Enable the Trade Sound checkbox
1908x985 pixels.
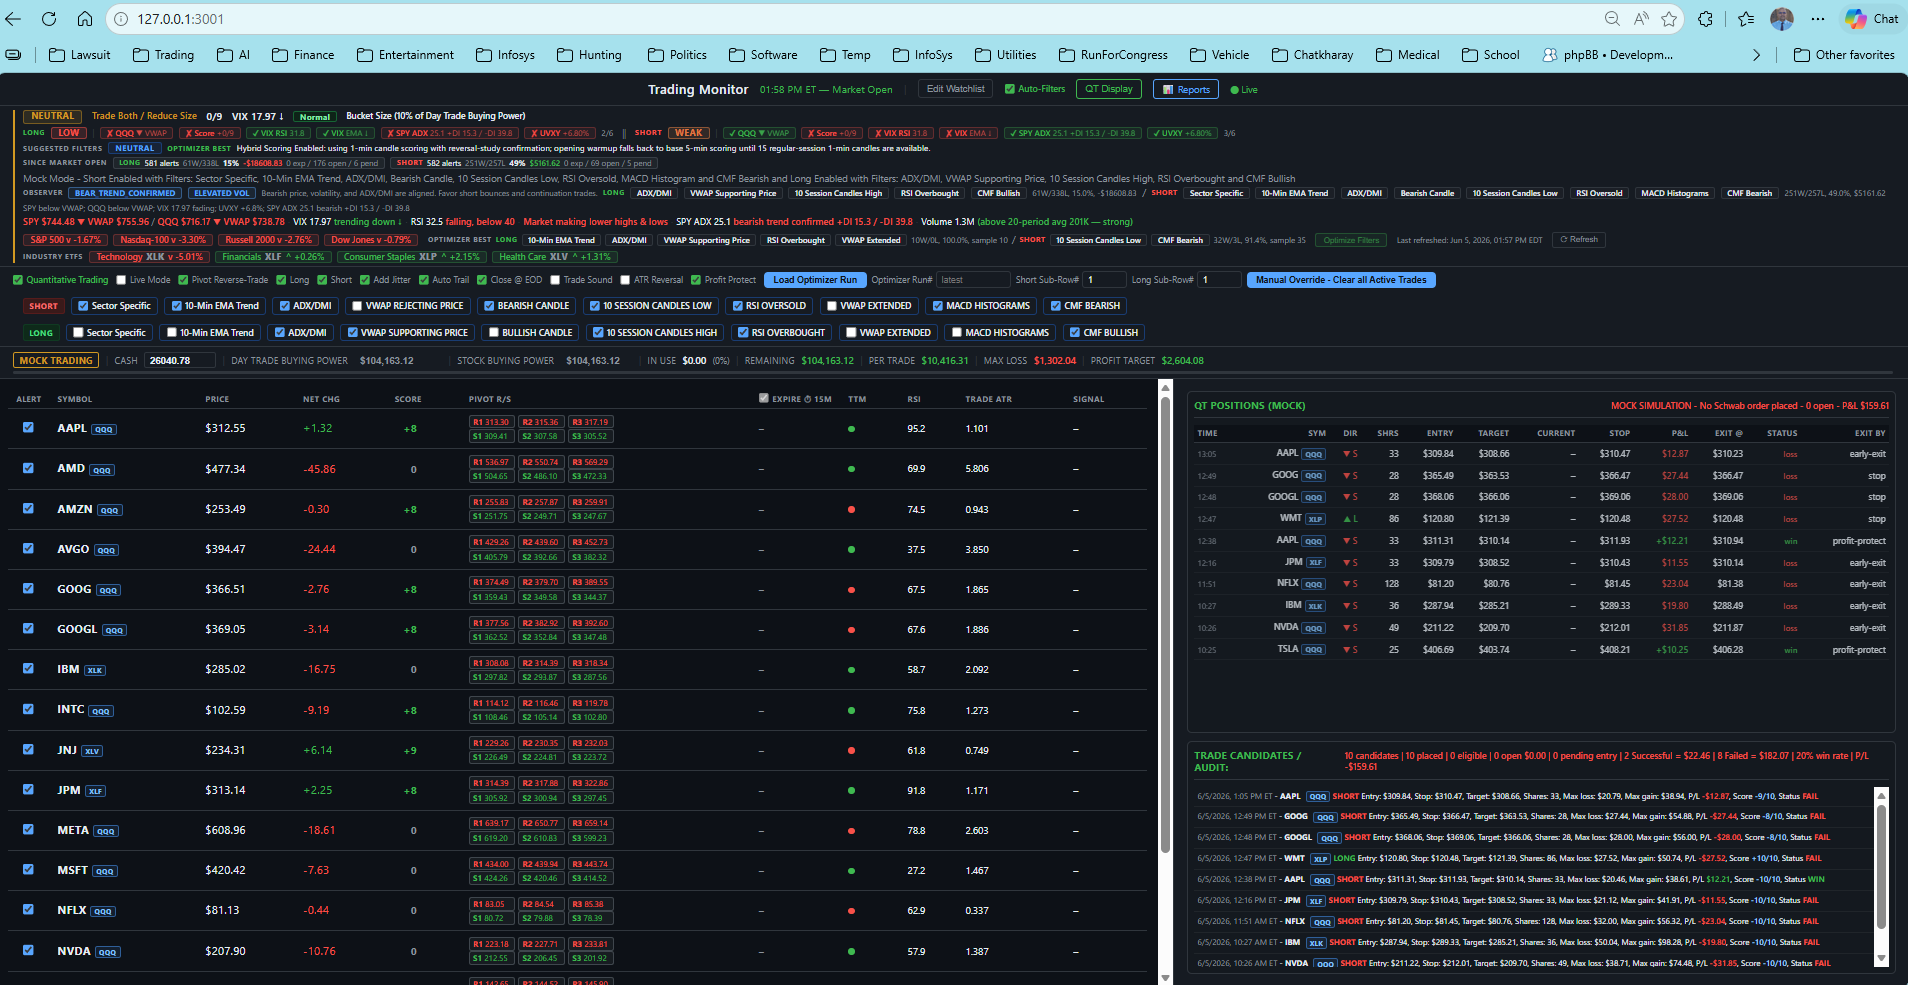555,280
